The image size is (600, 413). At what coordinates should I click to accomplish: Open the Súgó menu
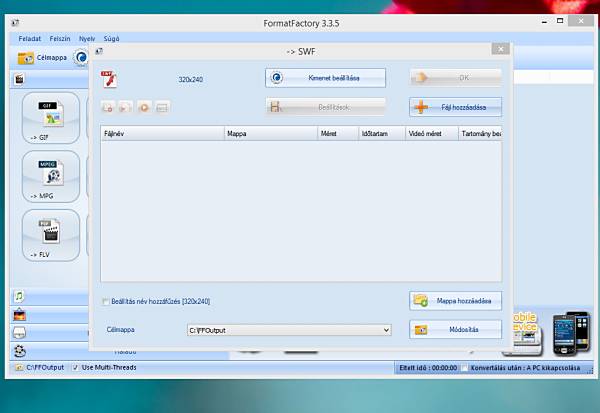[x=111, y=39]
